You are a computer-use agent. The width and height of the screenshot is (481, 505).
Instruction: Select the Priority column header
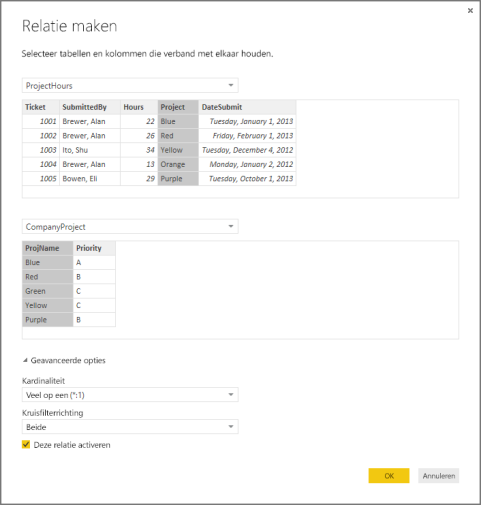[94, 248]
